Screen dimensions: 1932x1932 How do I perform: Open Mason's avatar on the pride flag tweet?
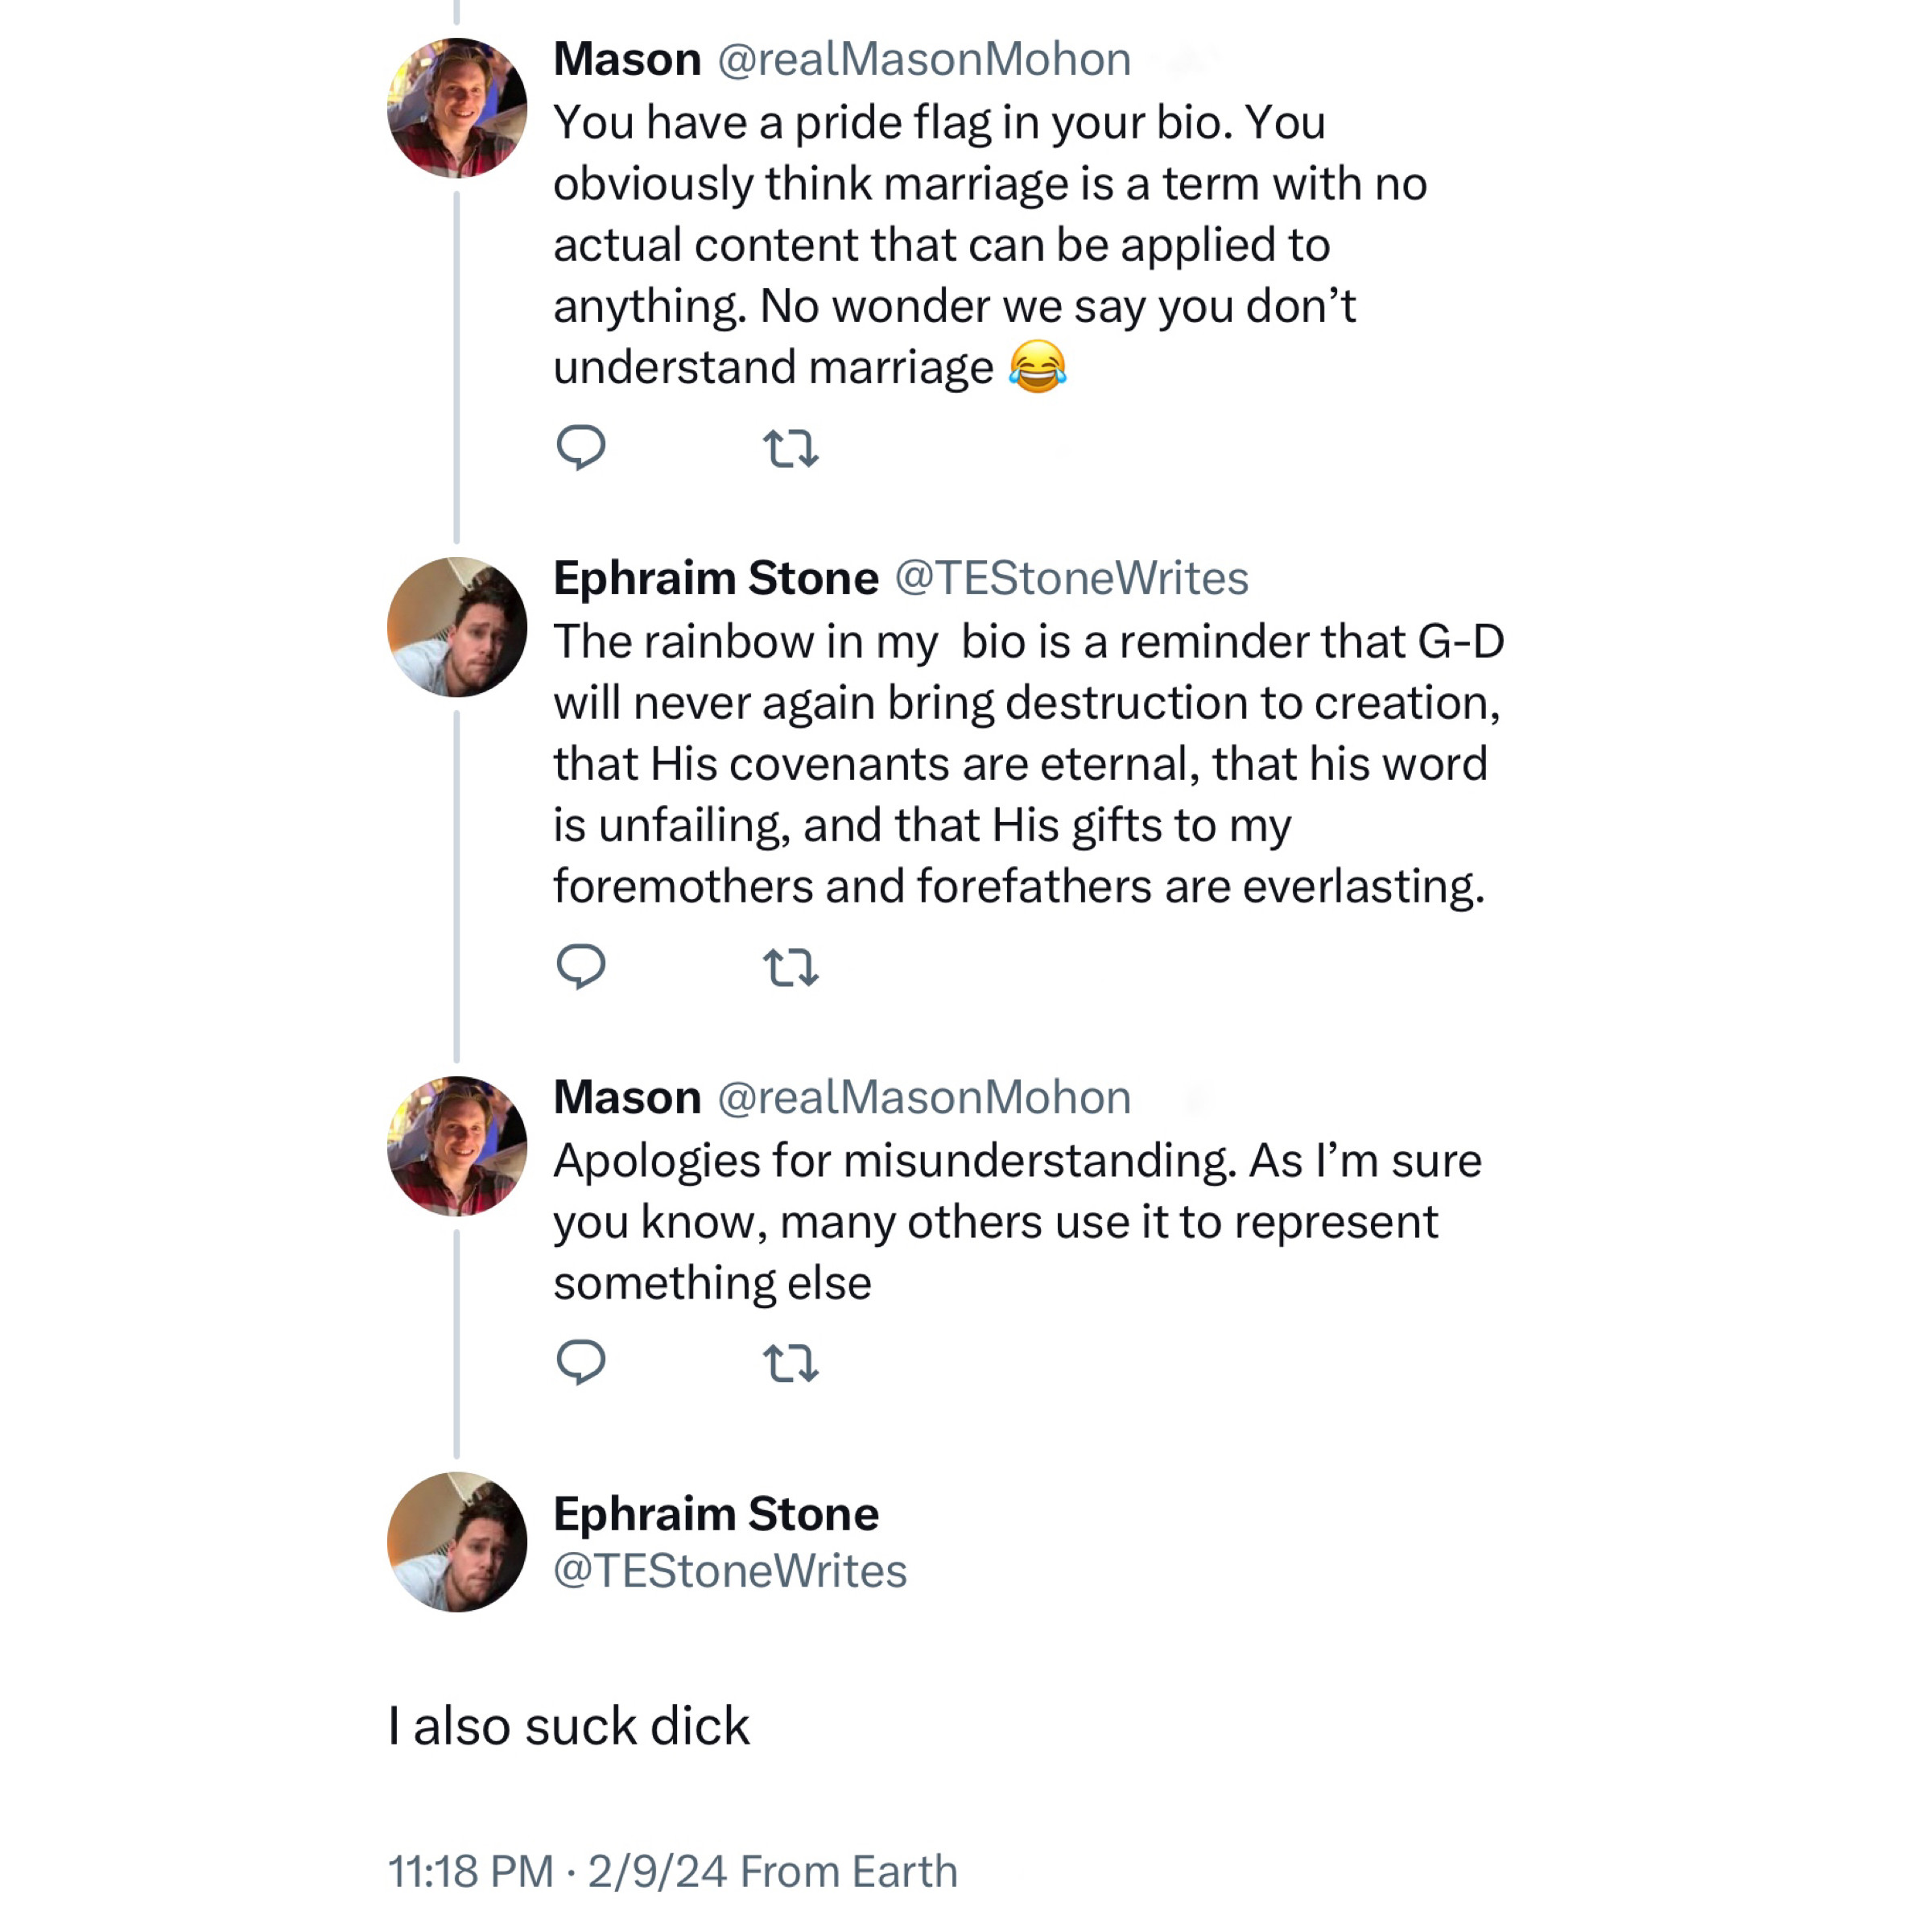(457, 108)
